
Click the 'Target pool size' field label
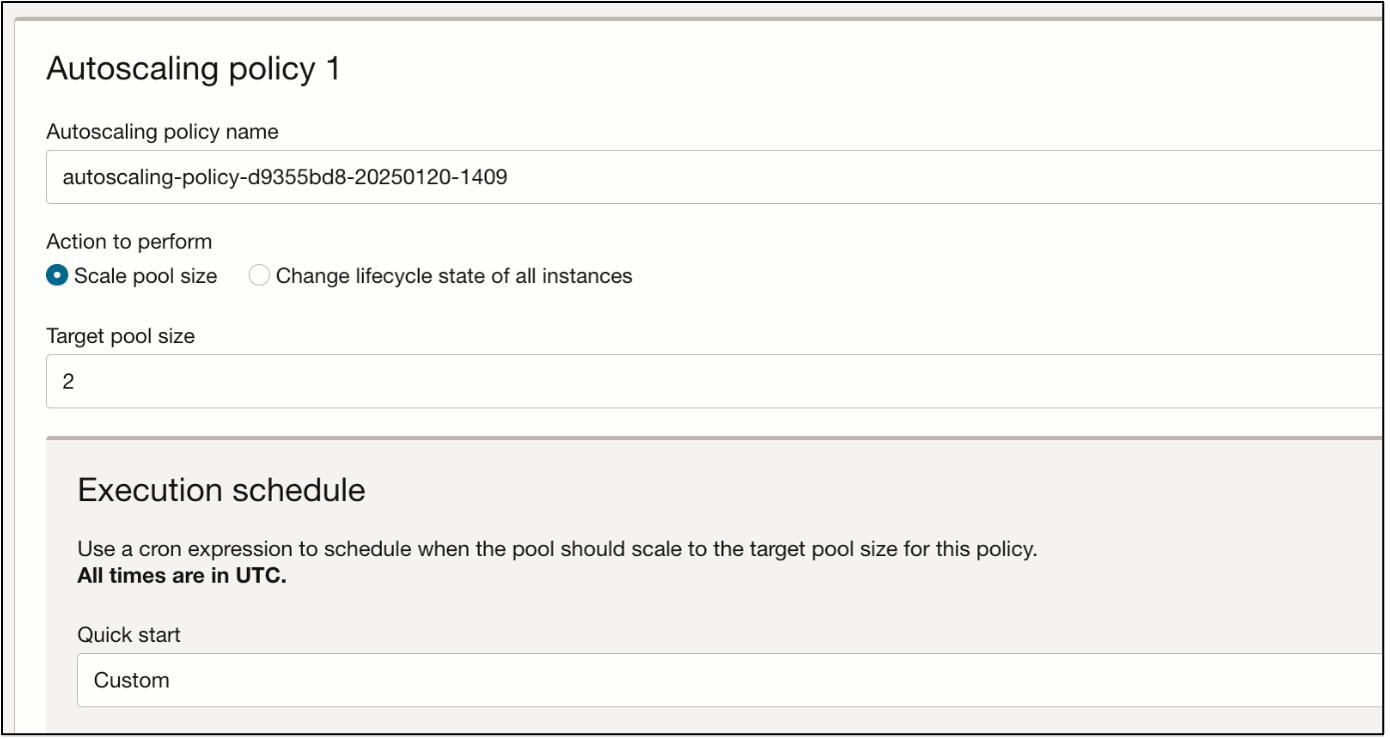[120, 336]
